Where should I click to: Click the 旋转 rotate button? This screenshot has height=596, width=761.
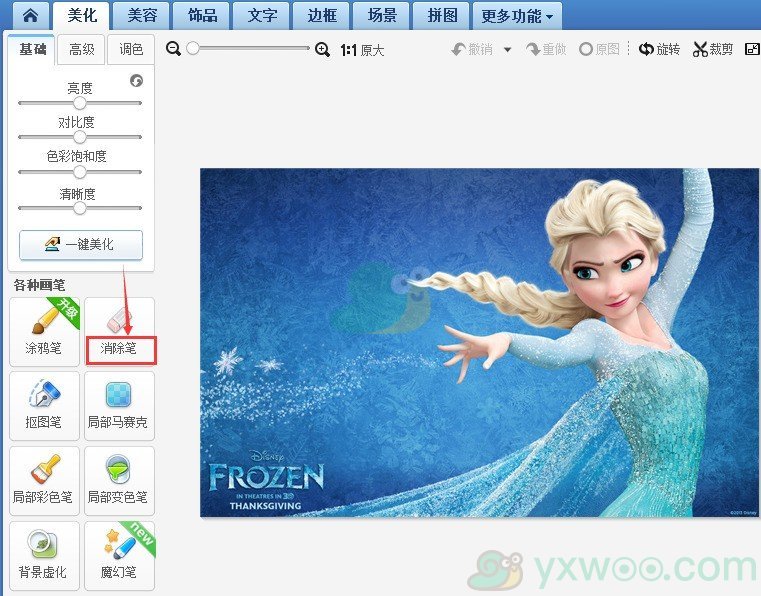coord(659,49)
